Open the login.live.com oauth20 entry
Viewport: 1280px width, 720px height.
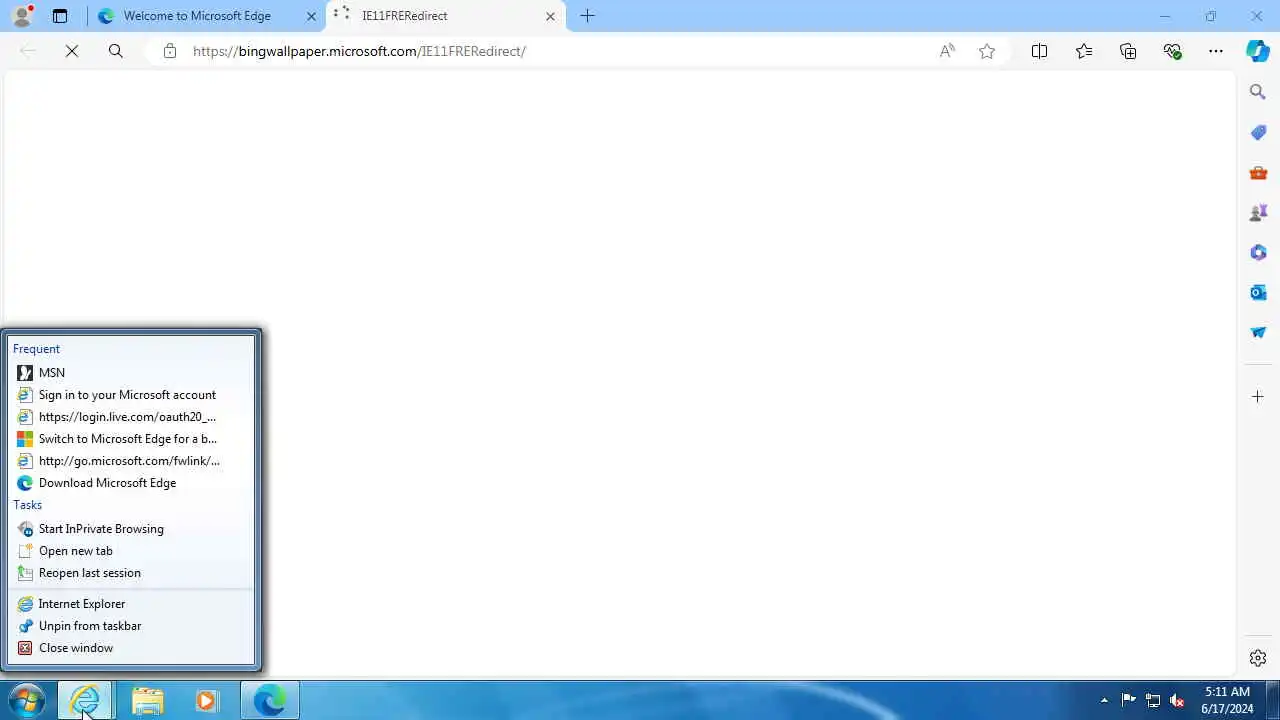coord(132,416)
